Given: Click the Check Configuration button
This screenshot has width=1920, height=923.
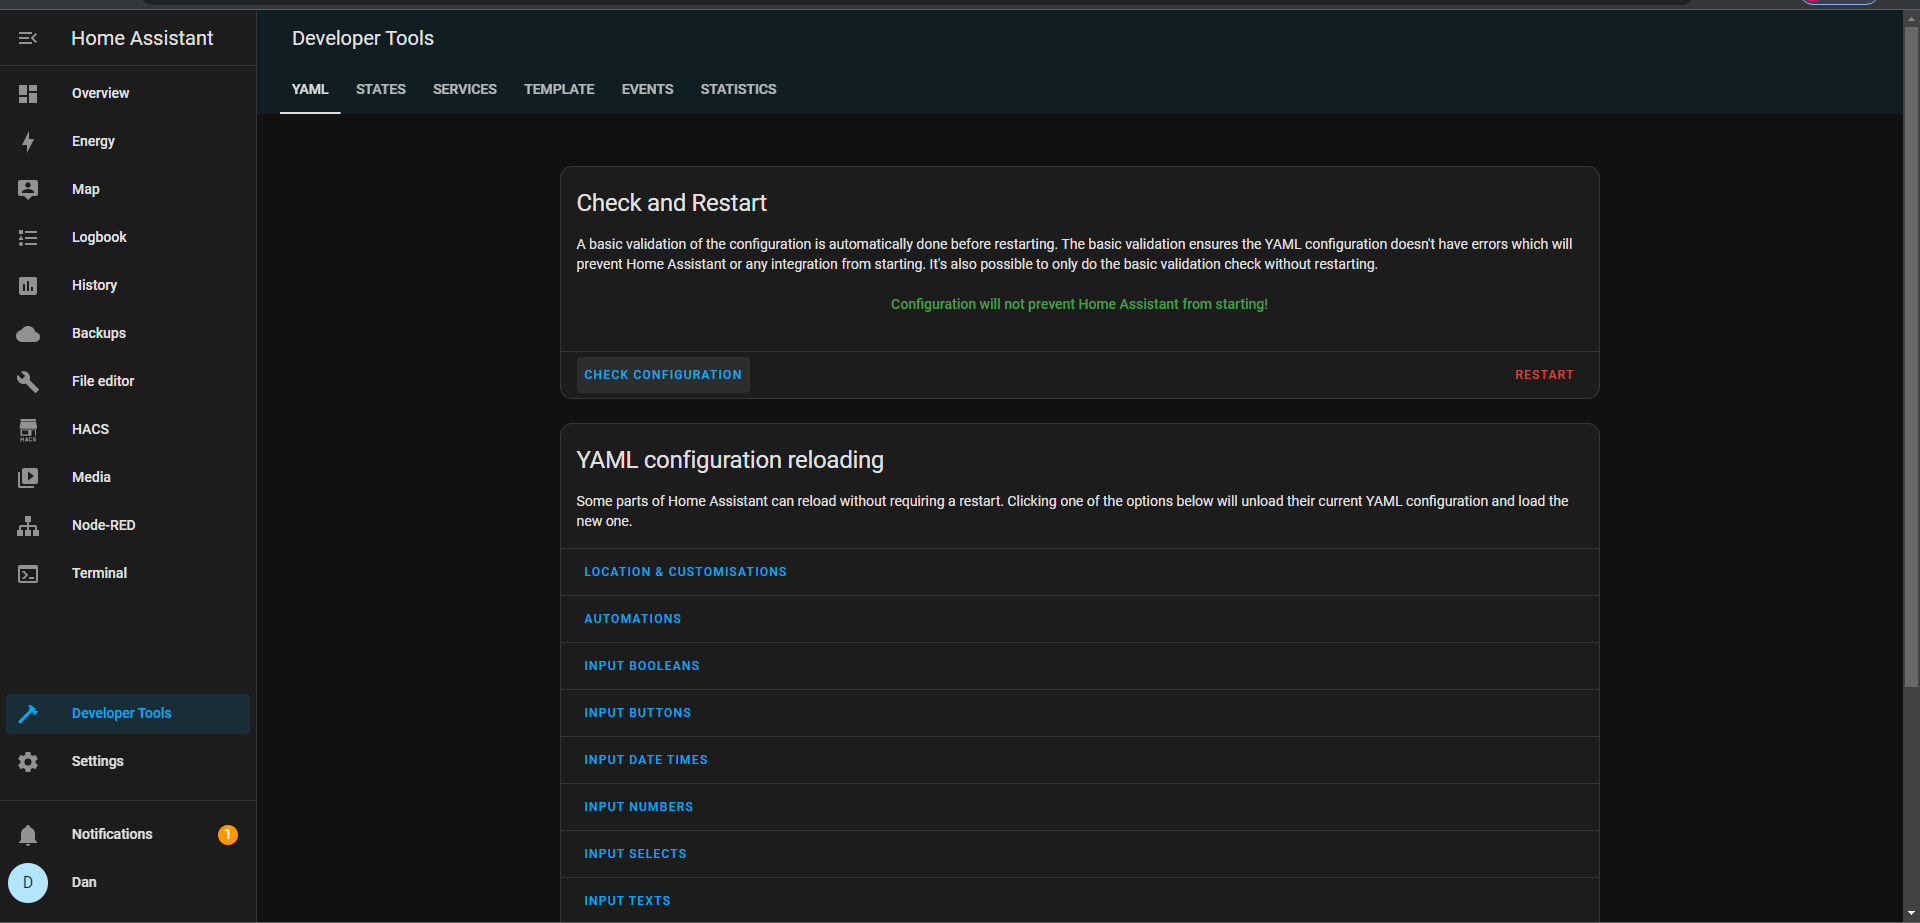Looking at the screenshot, I should [x=663, y=375].
